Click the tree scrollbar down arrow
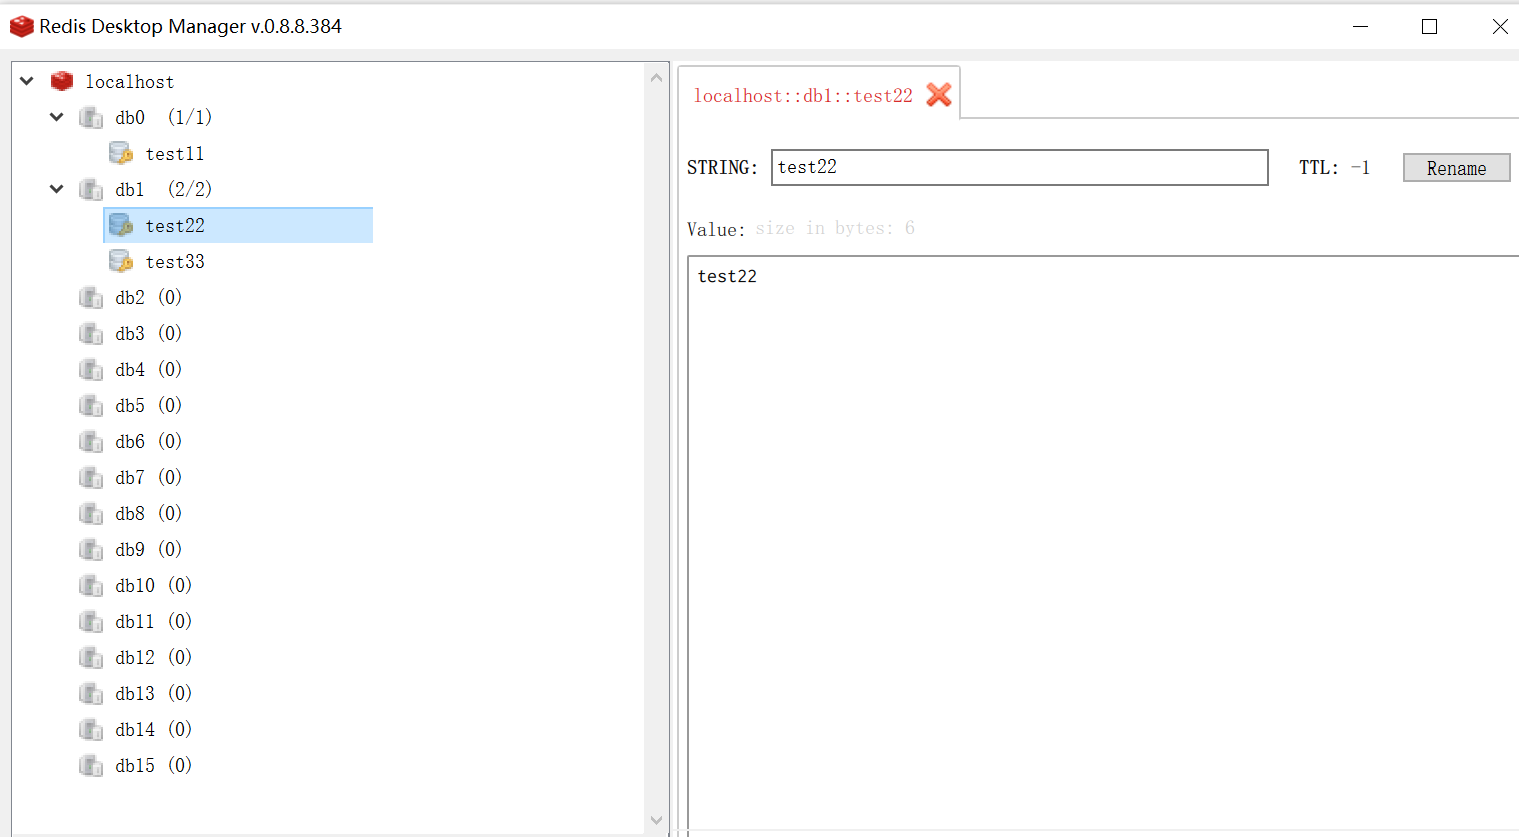This screenshot has width=1519, height=837. pos(657,821)
